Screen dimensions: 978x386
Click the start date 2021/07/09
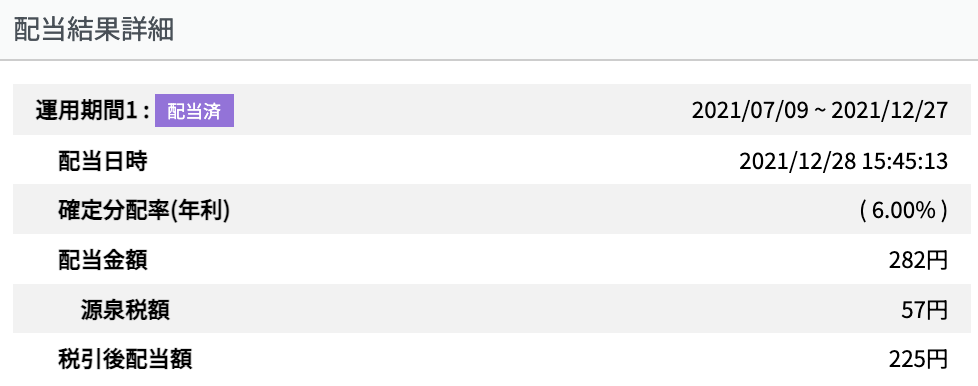750,111
